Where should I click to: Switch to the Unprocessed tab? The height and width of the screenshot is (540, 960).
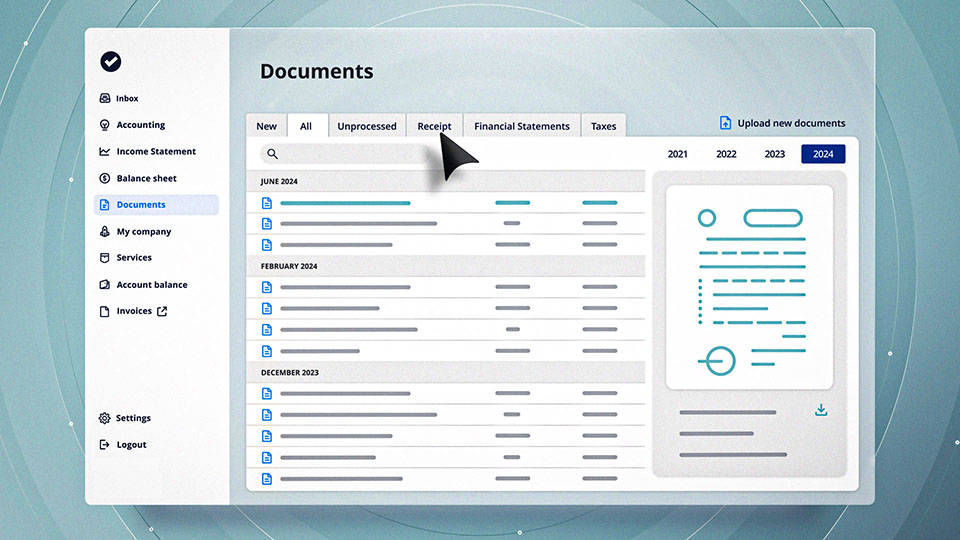coord(366,126)
